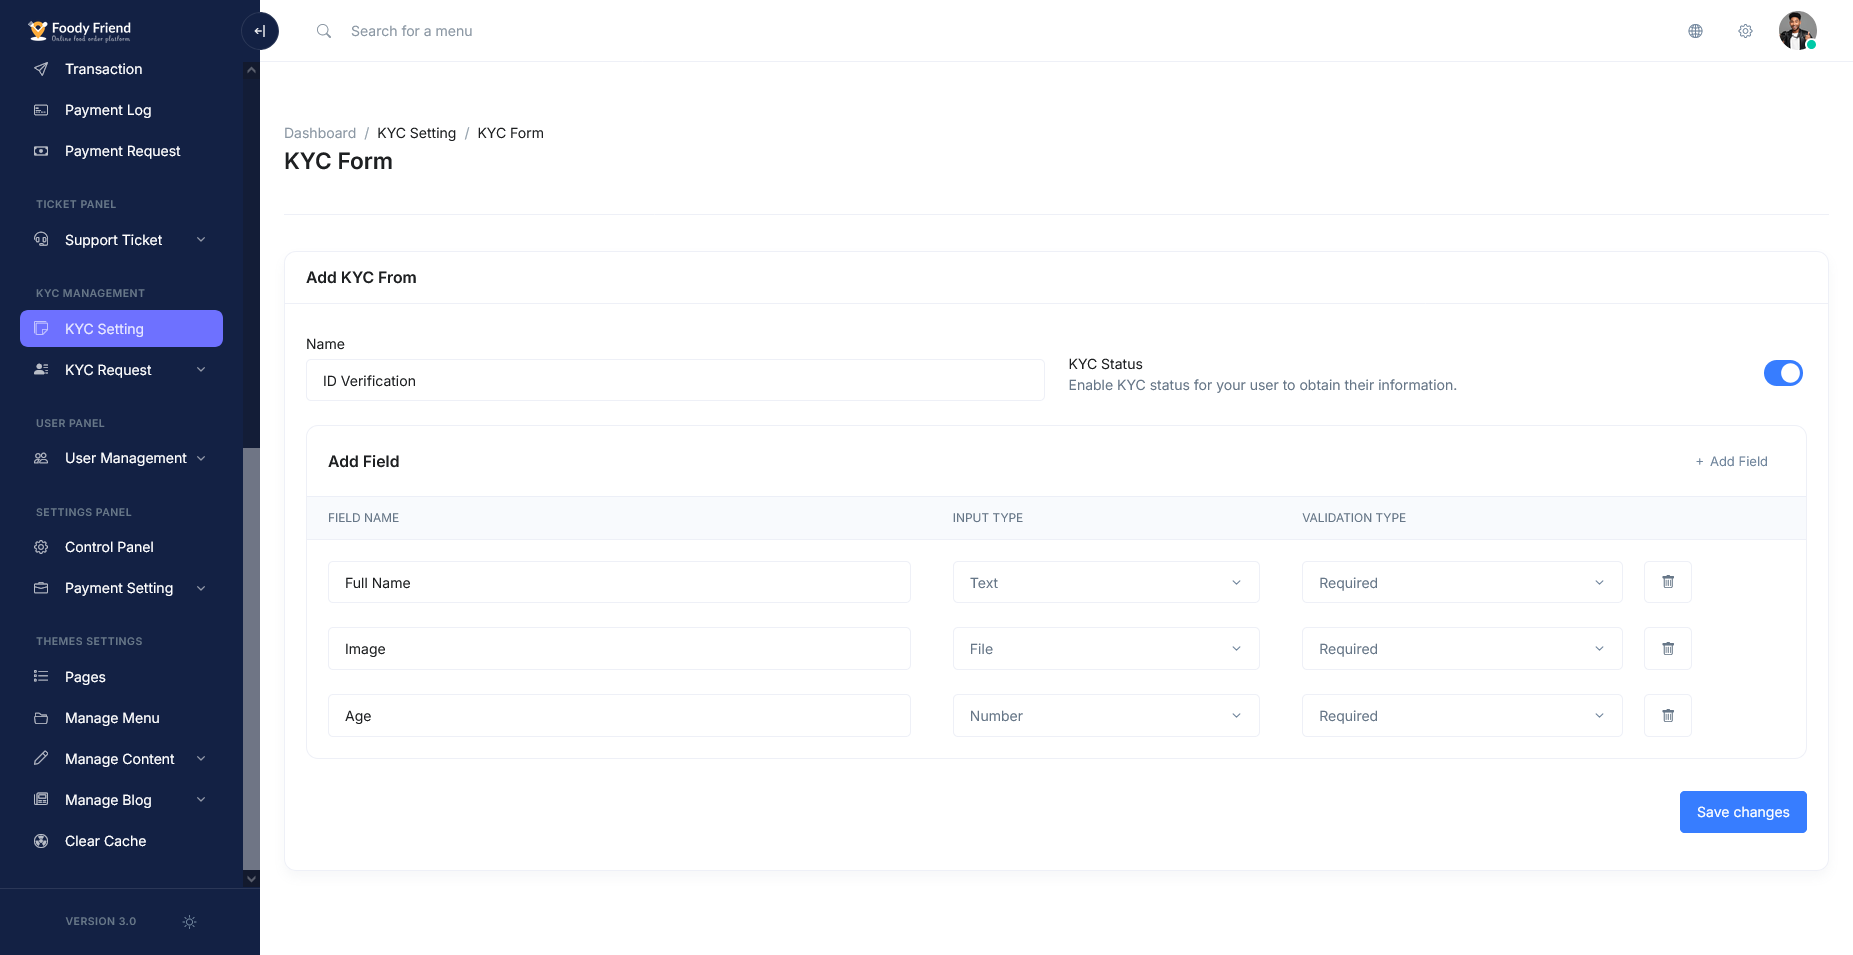Click the + Add Field button
The height and width of the screenshot is (955, 1853).
(x=1731, y=461)
